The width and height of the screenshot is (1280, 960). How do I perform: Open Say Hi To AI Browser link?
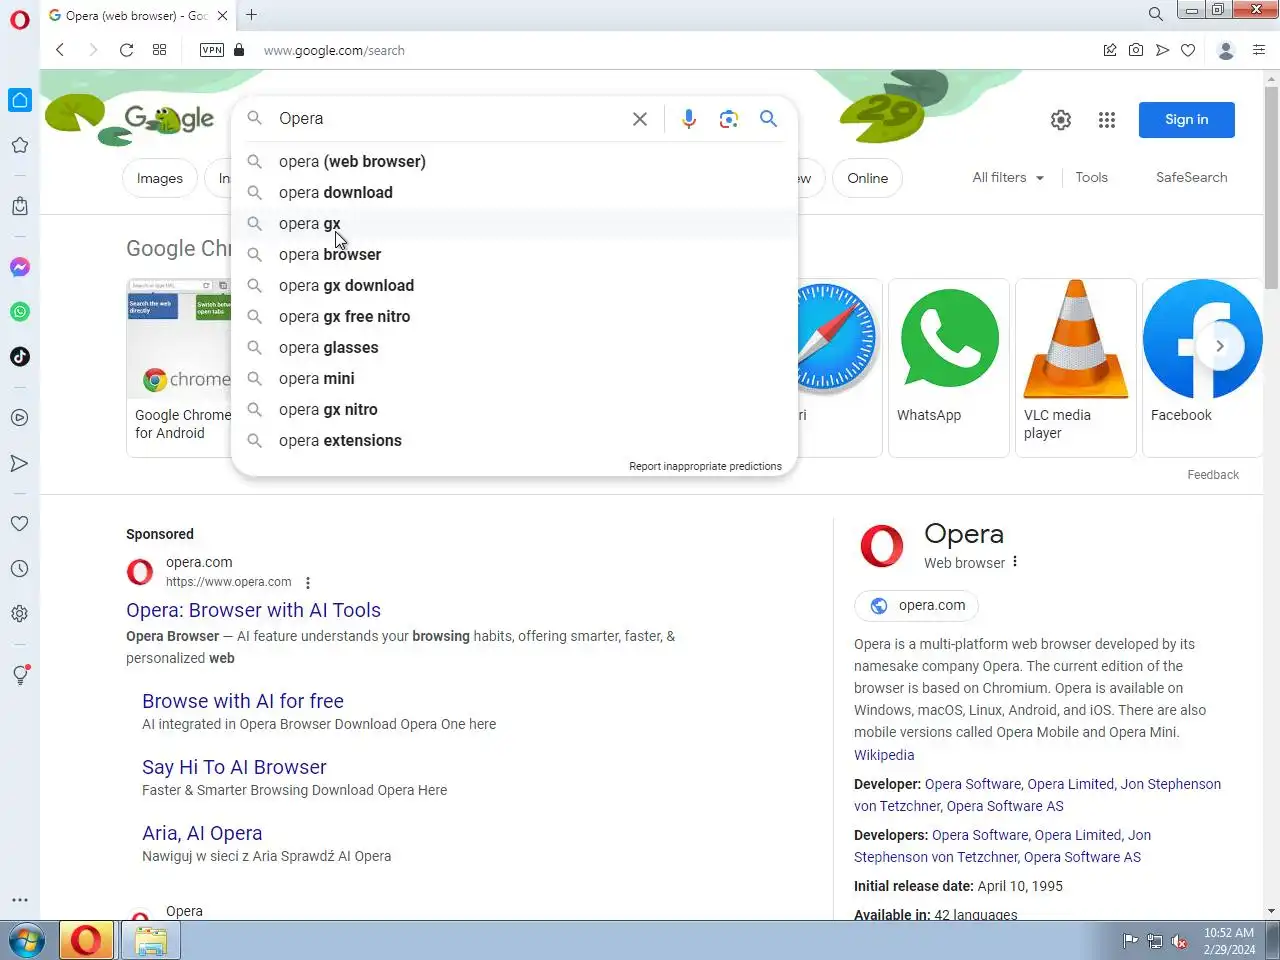point(234,767)
